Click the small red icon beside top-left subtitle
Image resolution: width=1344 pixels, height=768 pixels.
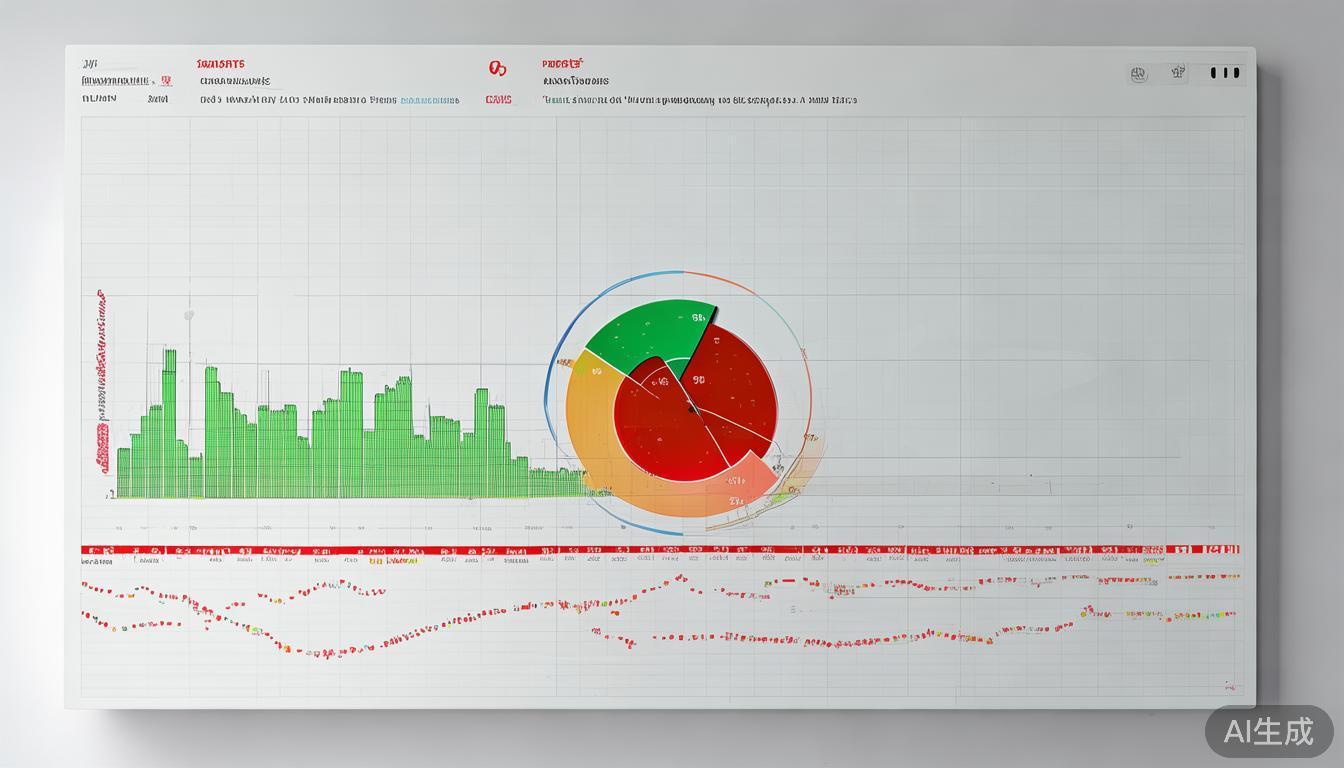(166, 81)
